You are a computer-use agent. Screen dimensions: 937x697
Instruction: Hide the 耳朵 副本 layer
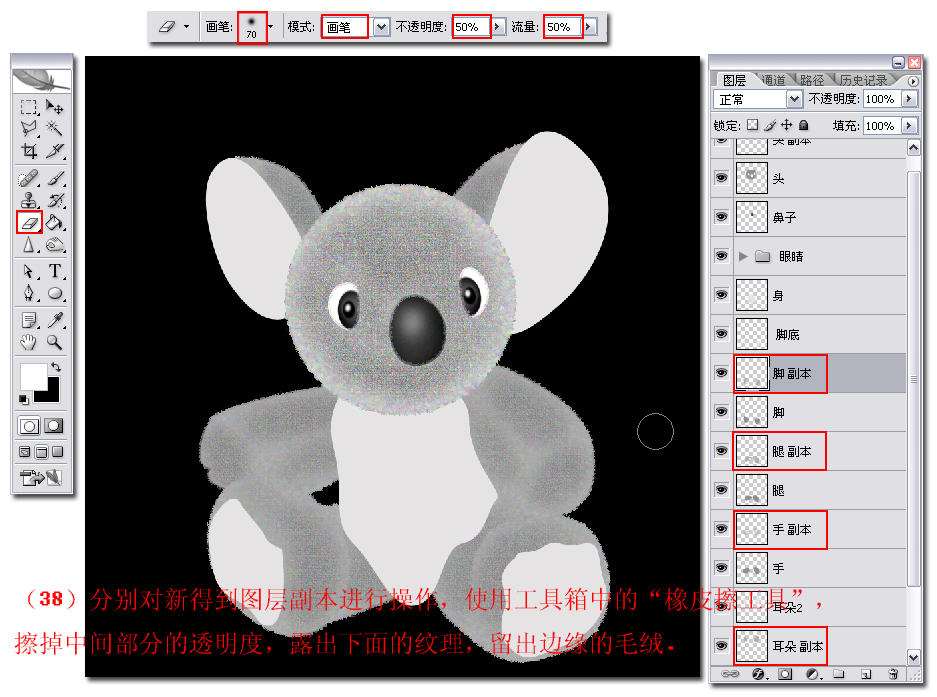tap(722, 646)
